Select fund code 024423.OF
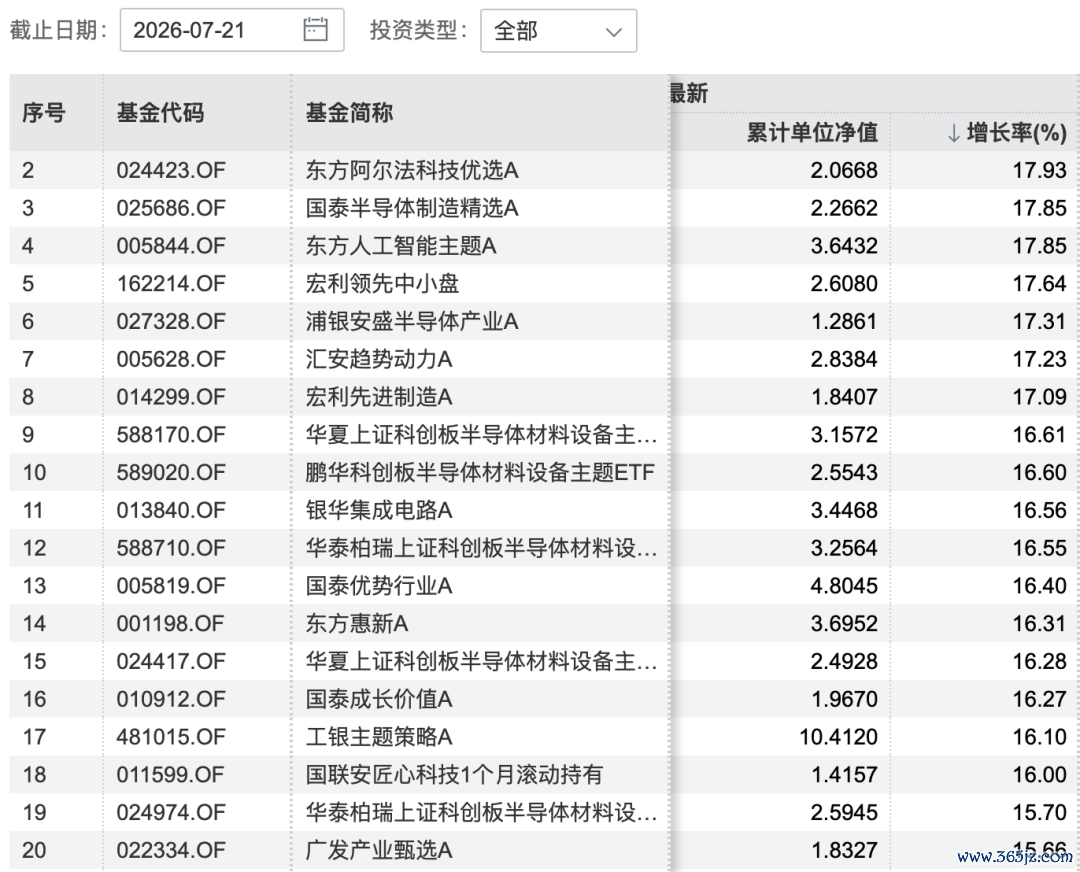 pos(171,170)
